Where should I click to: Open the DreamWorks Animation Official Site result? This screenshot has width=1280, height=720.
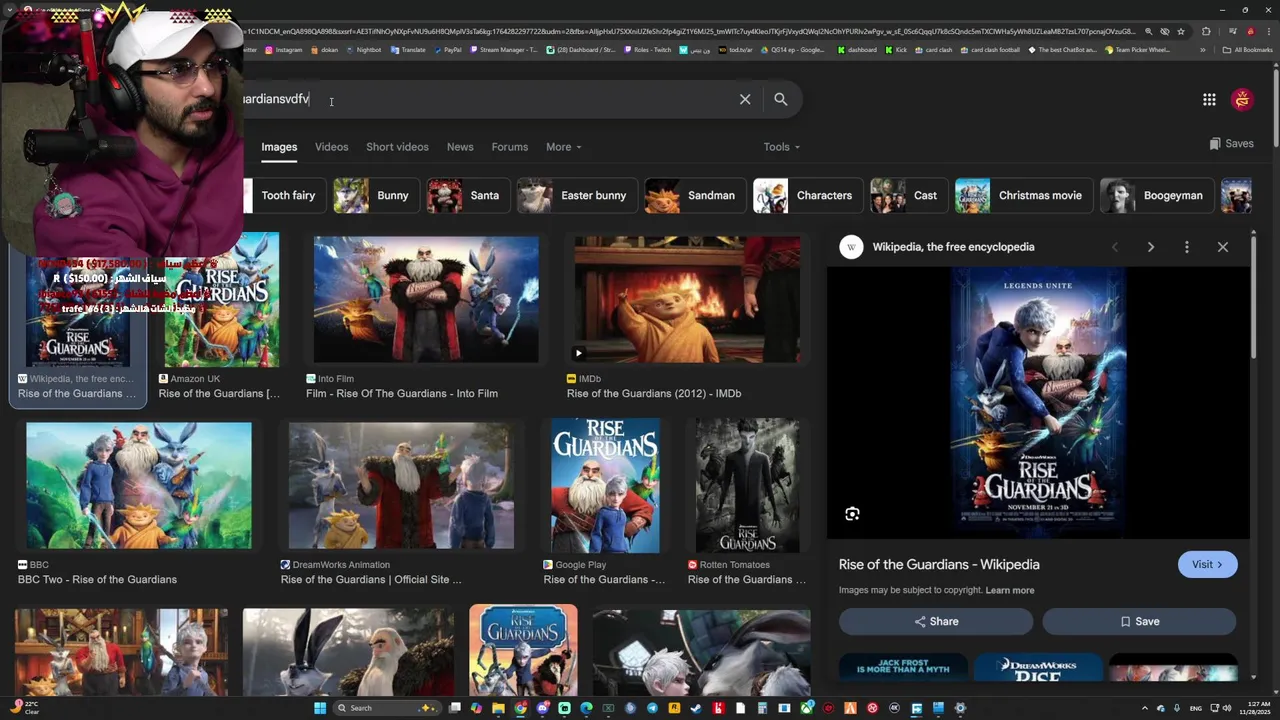coord(401,485)
